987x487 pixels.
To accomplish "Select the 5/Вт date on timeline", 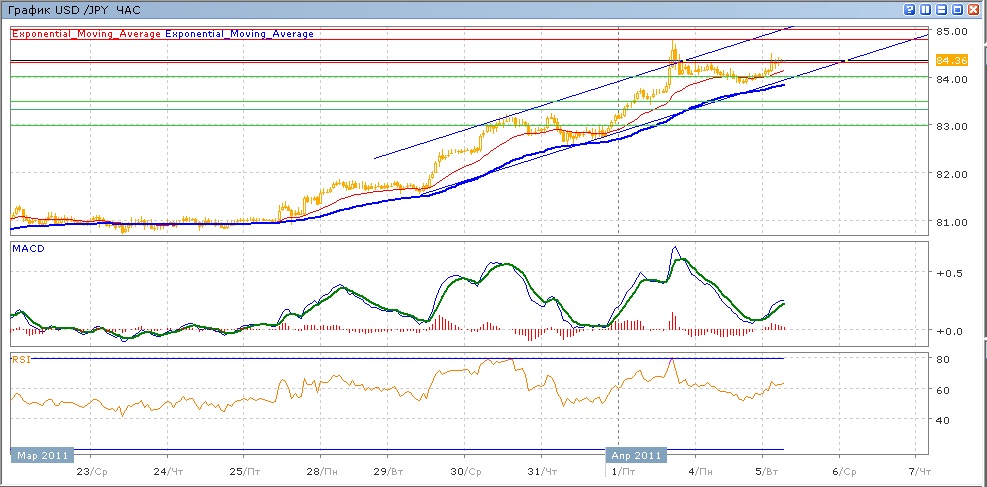I will 766,470.
